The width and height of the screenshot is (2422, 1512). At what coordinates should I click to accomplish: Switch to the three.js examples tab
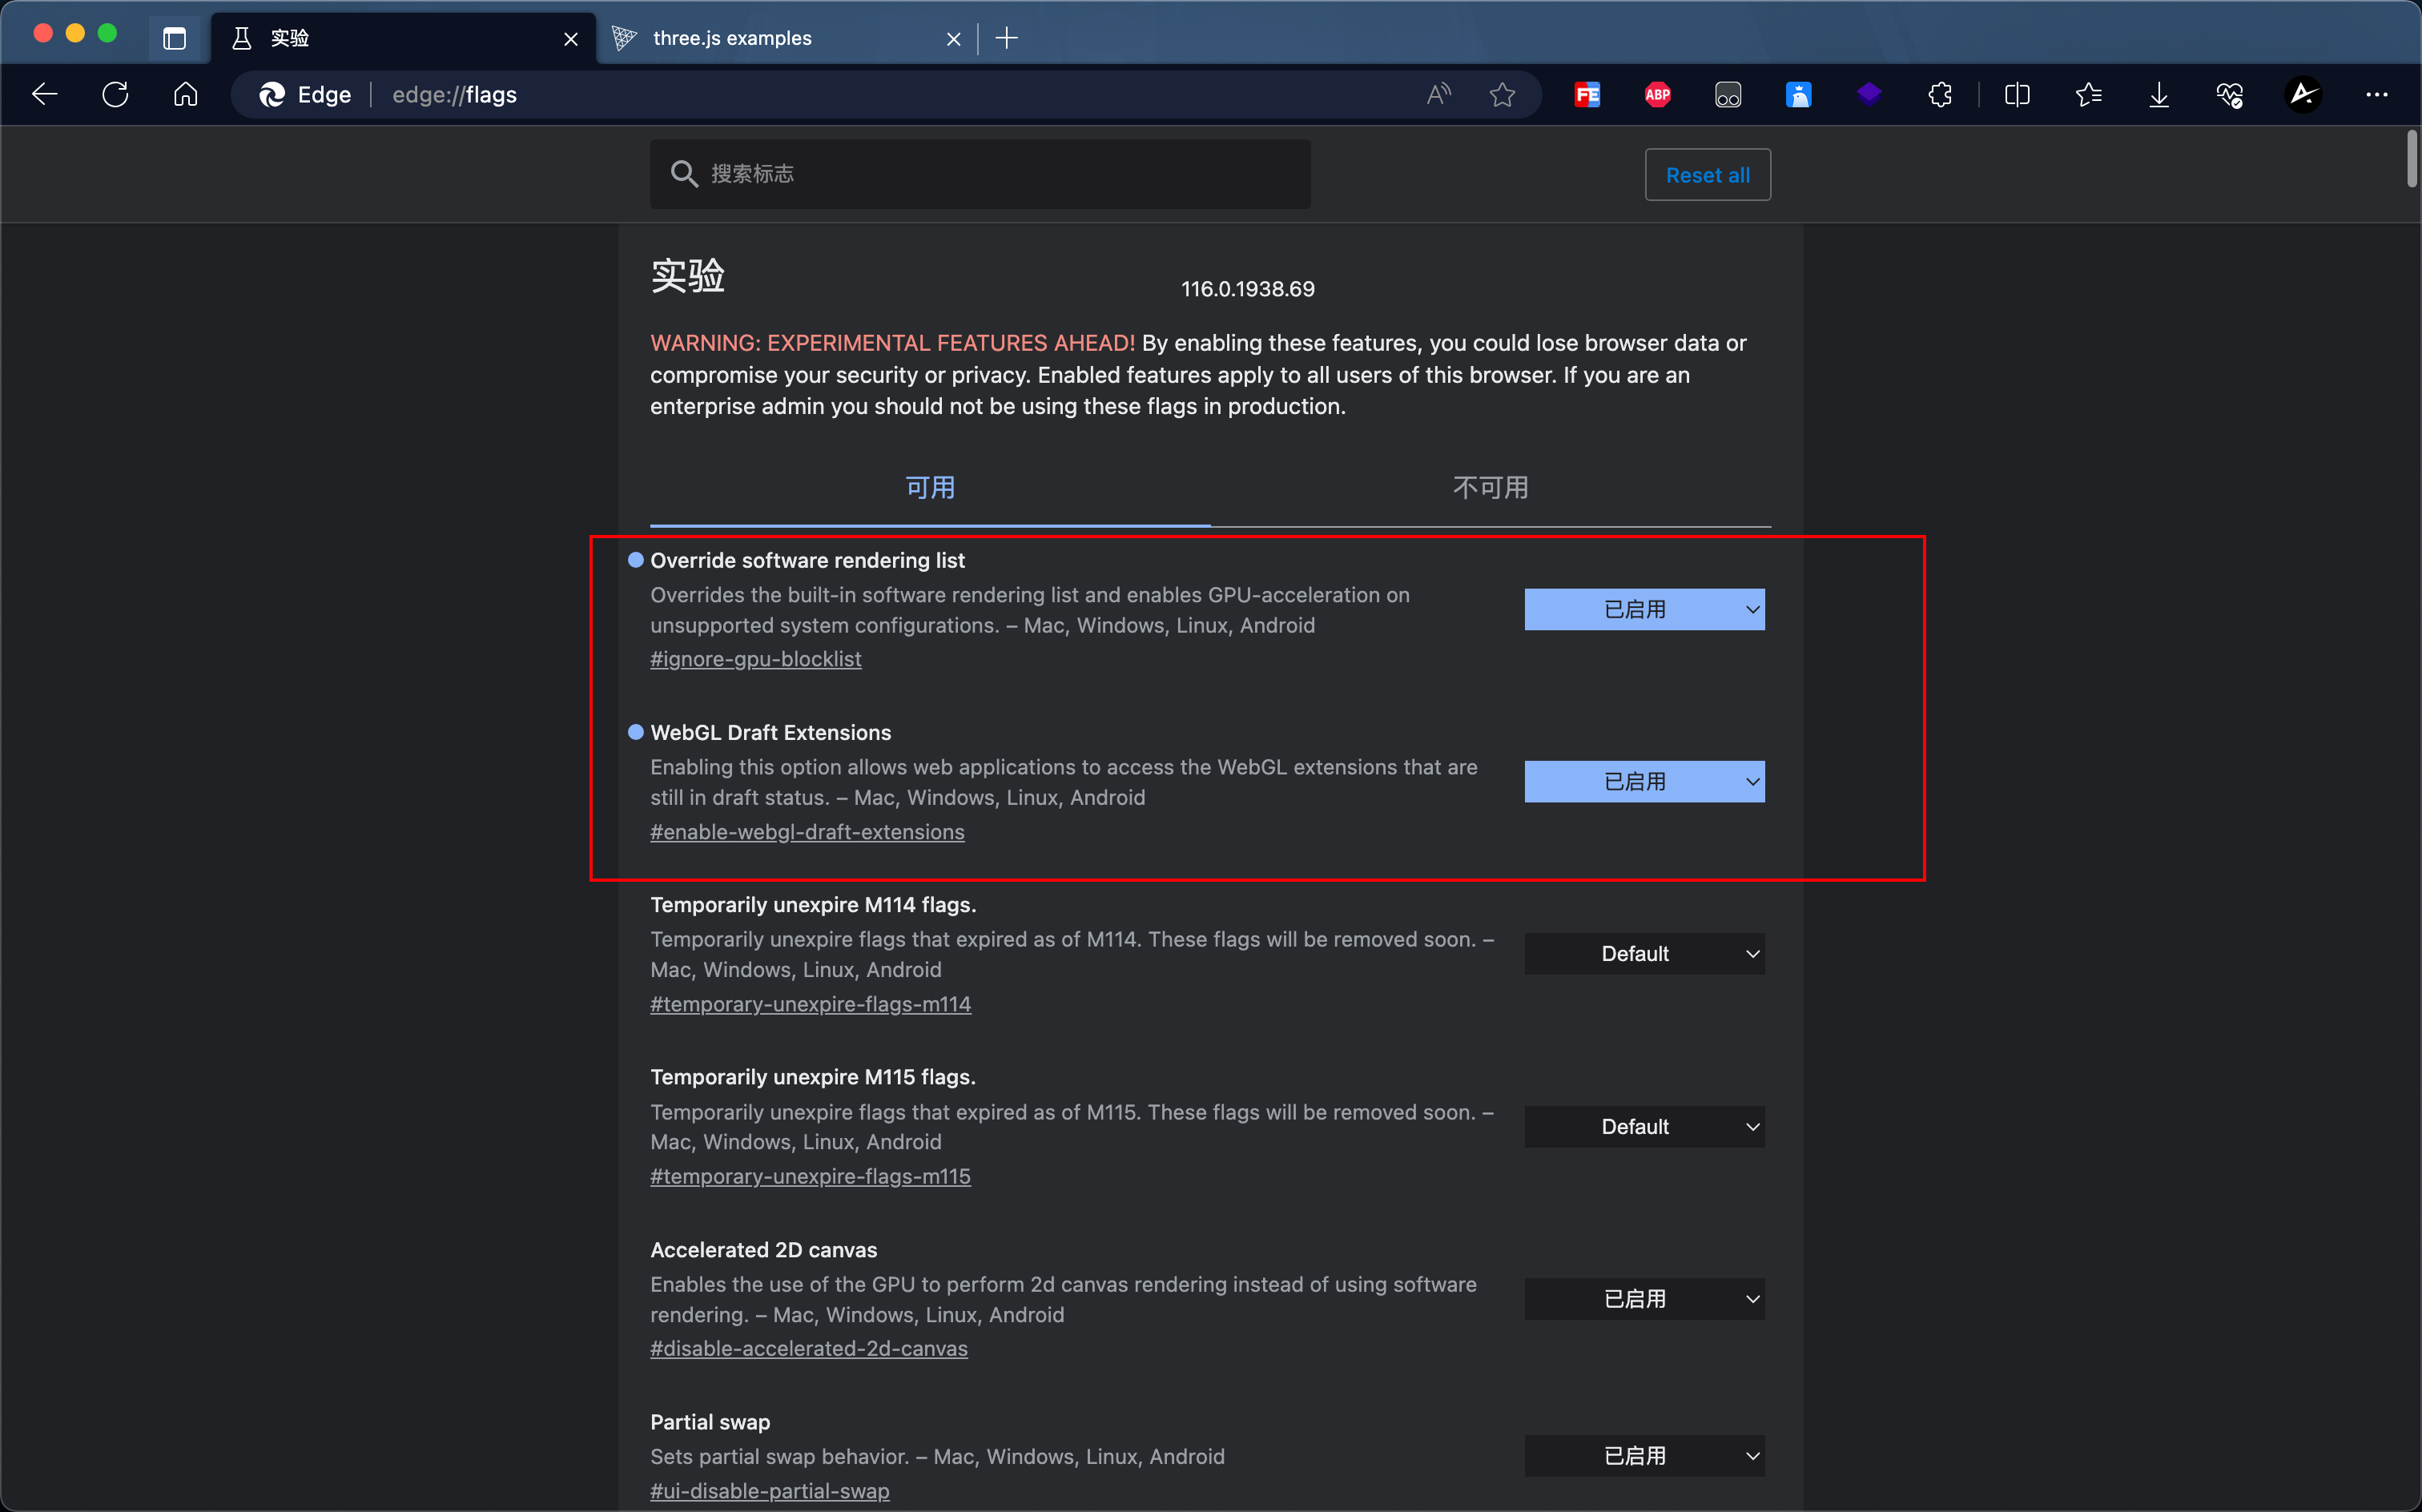785,38
